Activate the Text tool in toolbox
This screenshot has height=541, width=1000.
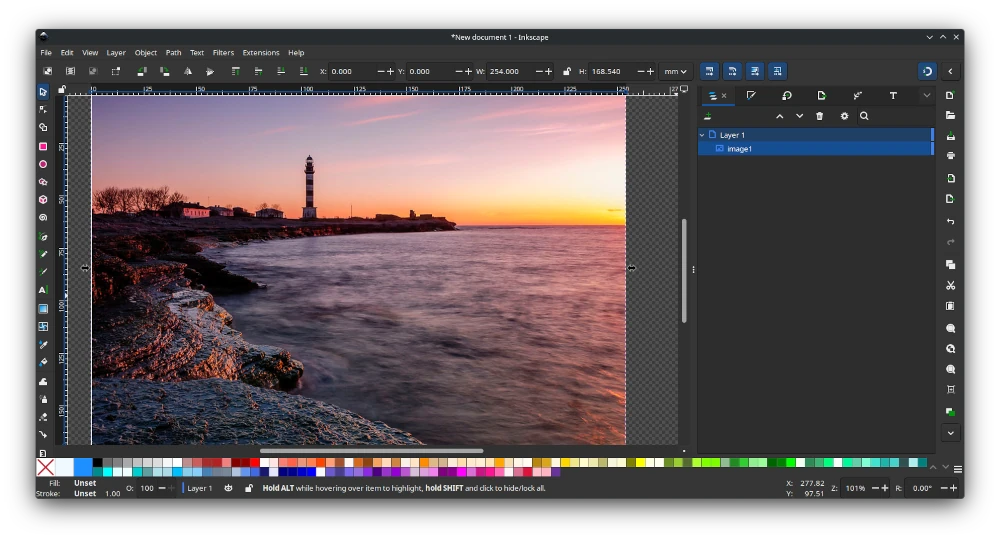coord(43,290)
